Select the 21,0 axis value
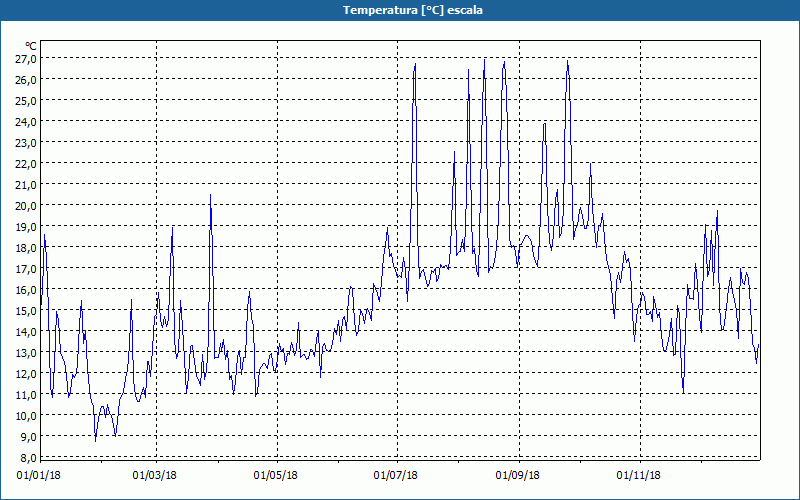The height and width of the screenshot is (500, 800). [26, 185]
